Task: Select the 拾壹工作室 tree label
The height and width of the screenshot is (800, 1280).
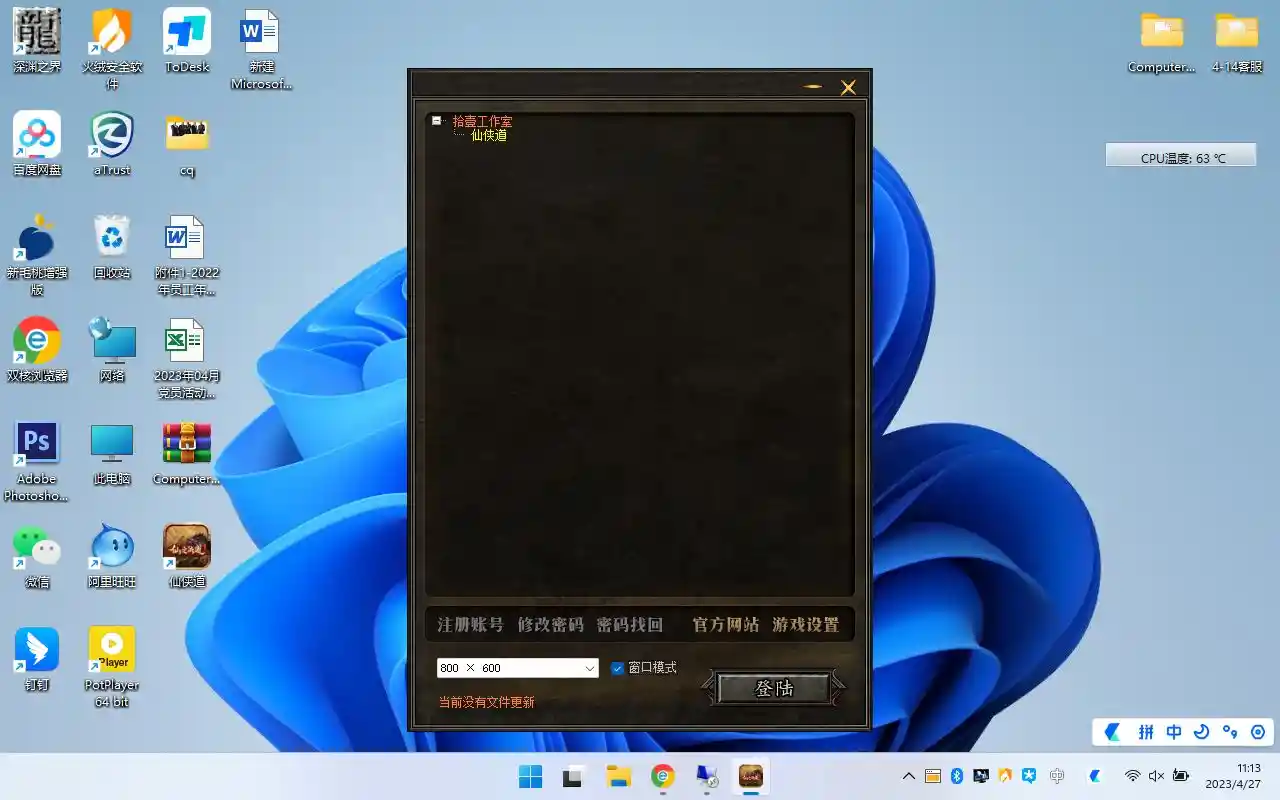Action: click(482, 121)
